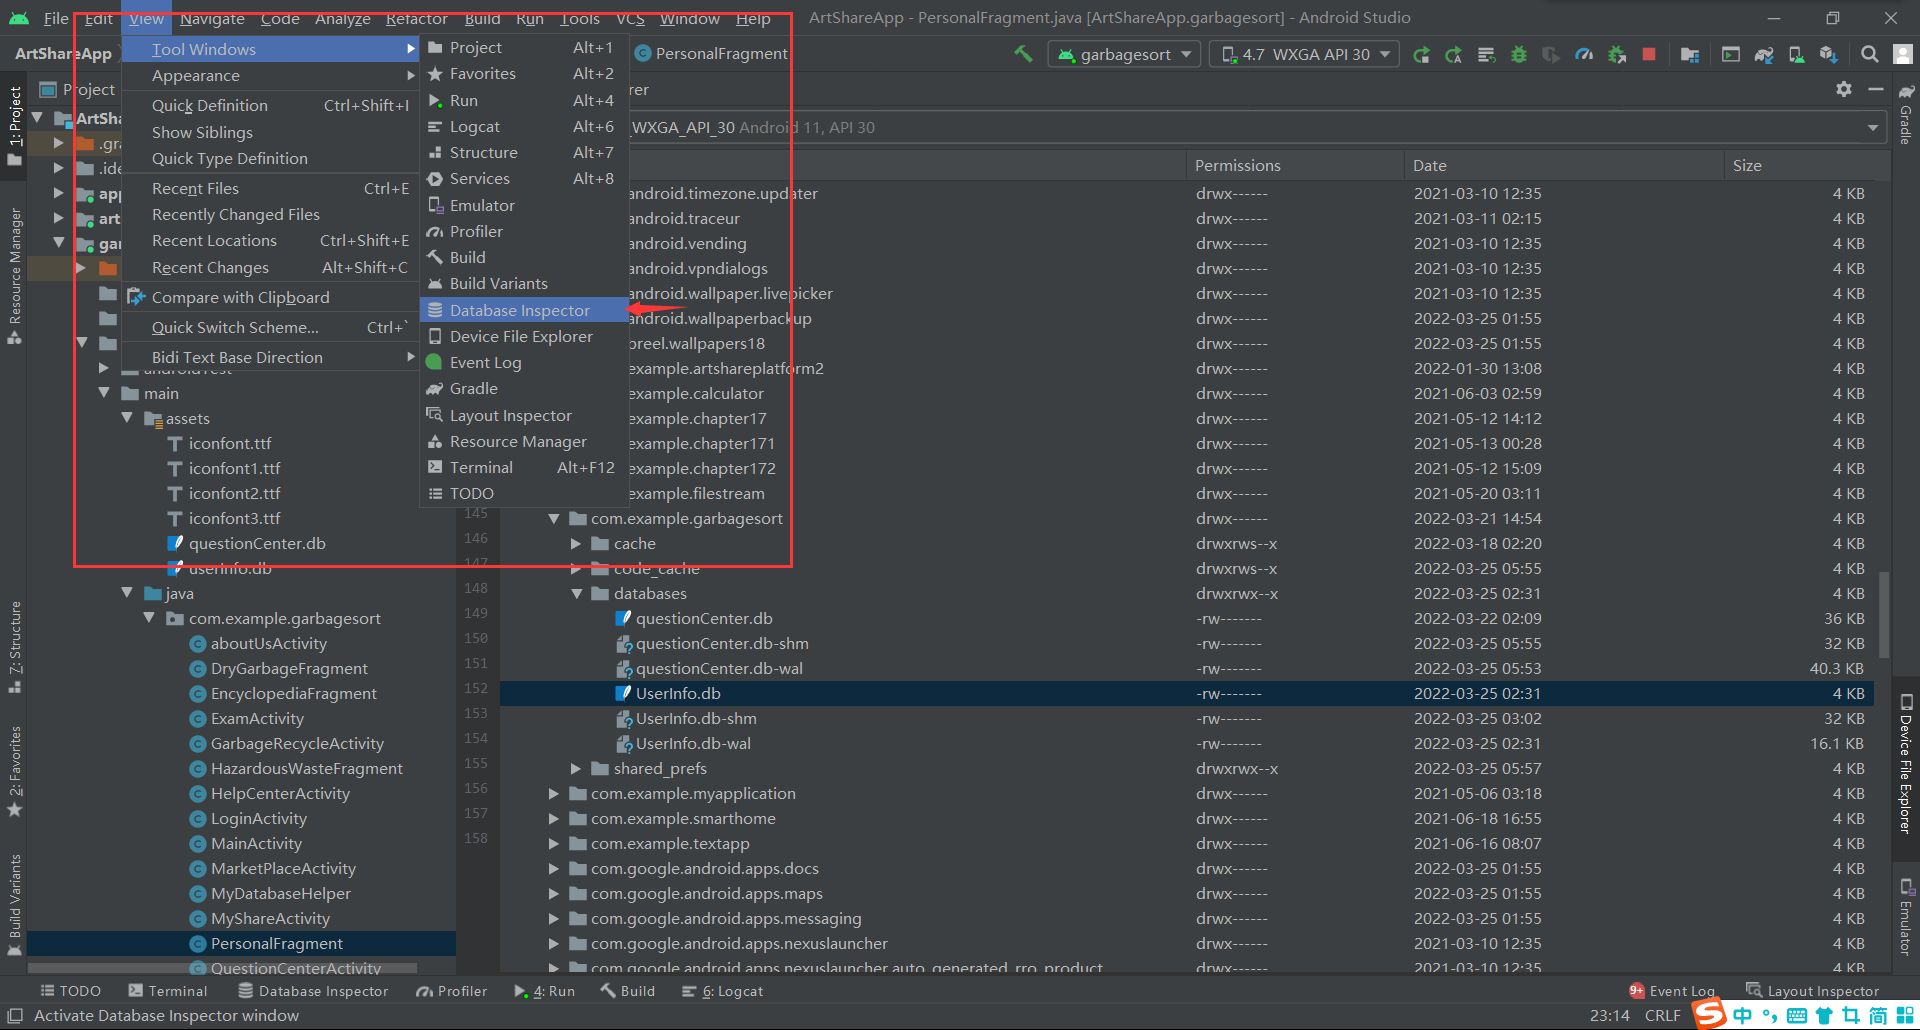Open Layout Inspector from the status bar
The height and width of the screenshot is (1030, 1920).
point(1823,990)
